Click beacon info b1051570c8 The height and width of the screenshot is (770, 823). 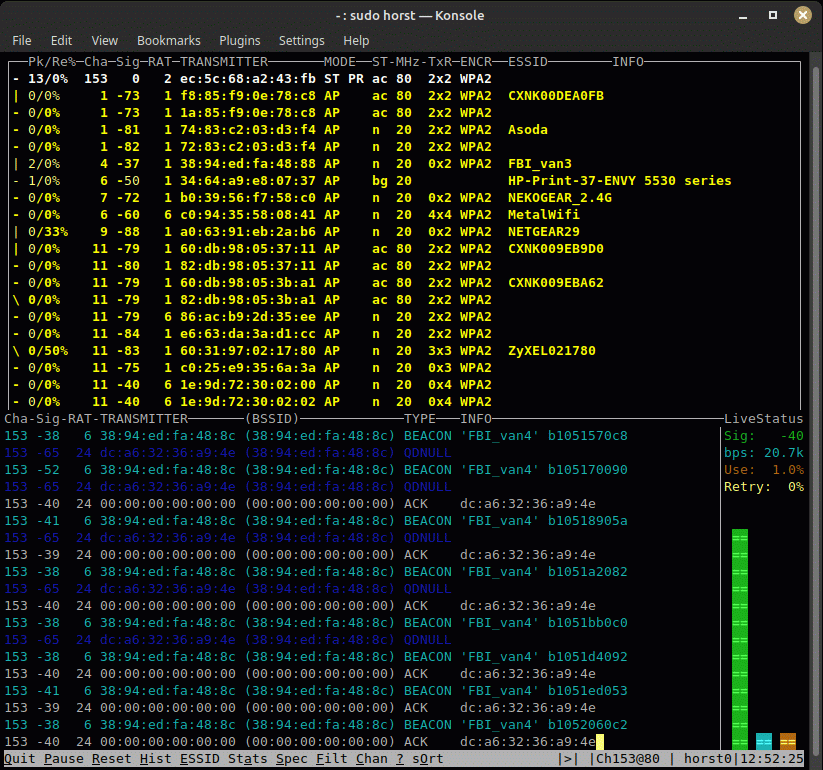click(x=588, y=436)
